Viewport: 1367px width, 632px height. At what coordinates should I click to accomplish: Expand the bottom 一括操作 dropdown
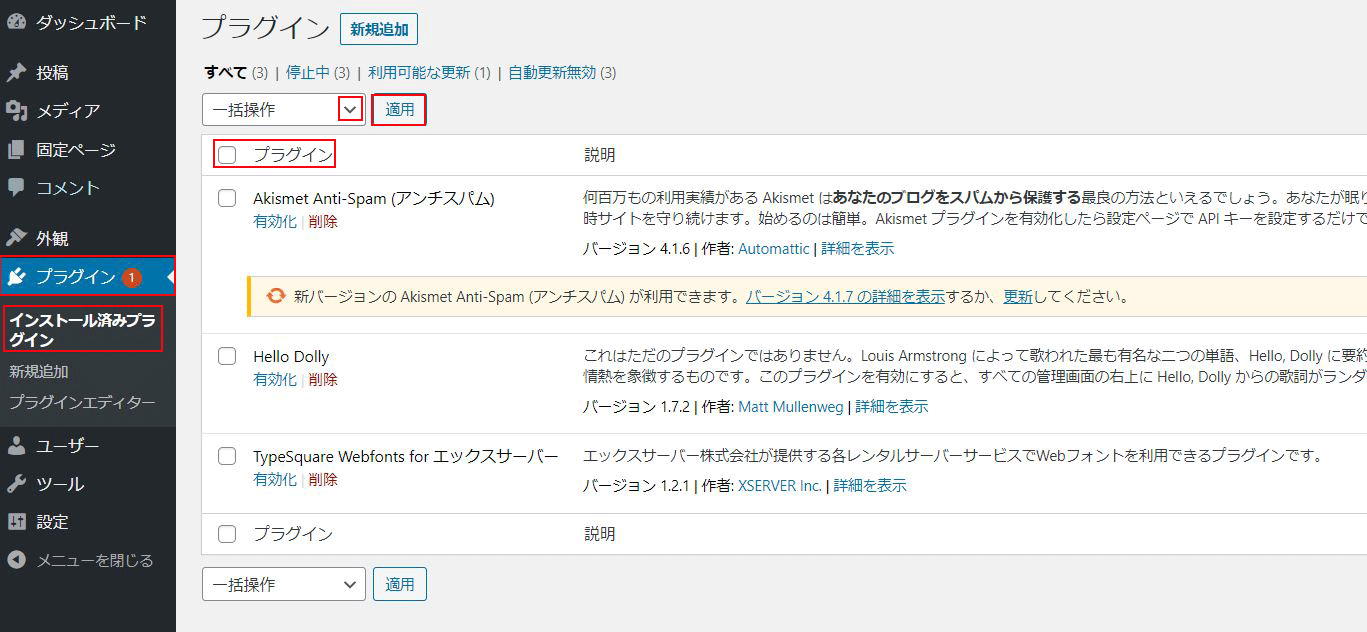[283, 584]
